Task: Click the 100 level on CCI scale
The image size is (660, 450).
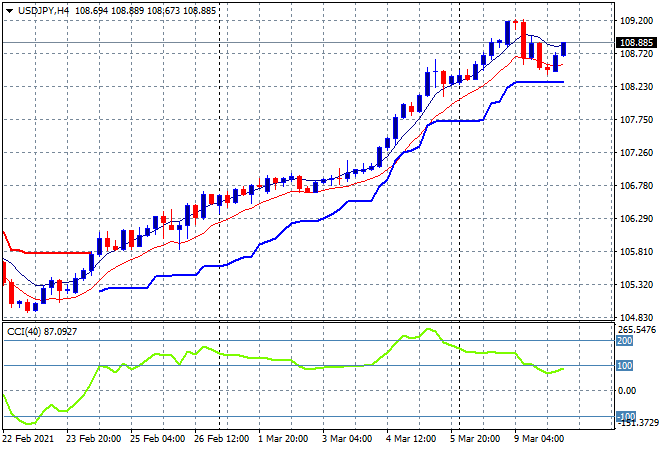Action: click(627, 366)
